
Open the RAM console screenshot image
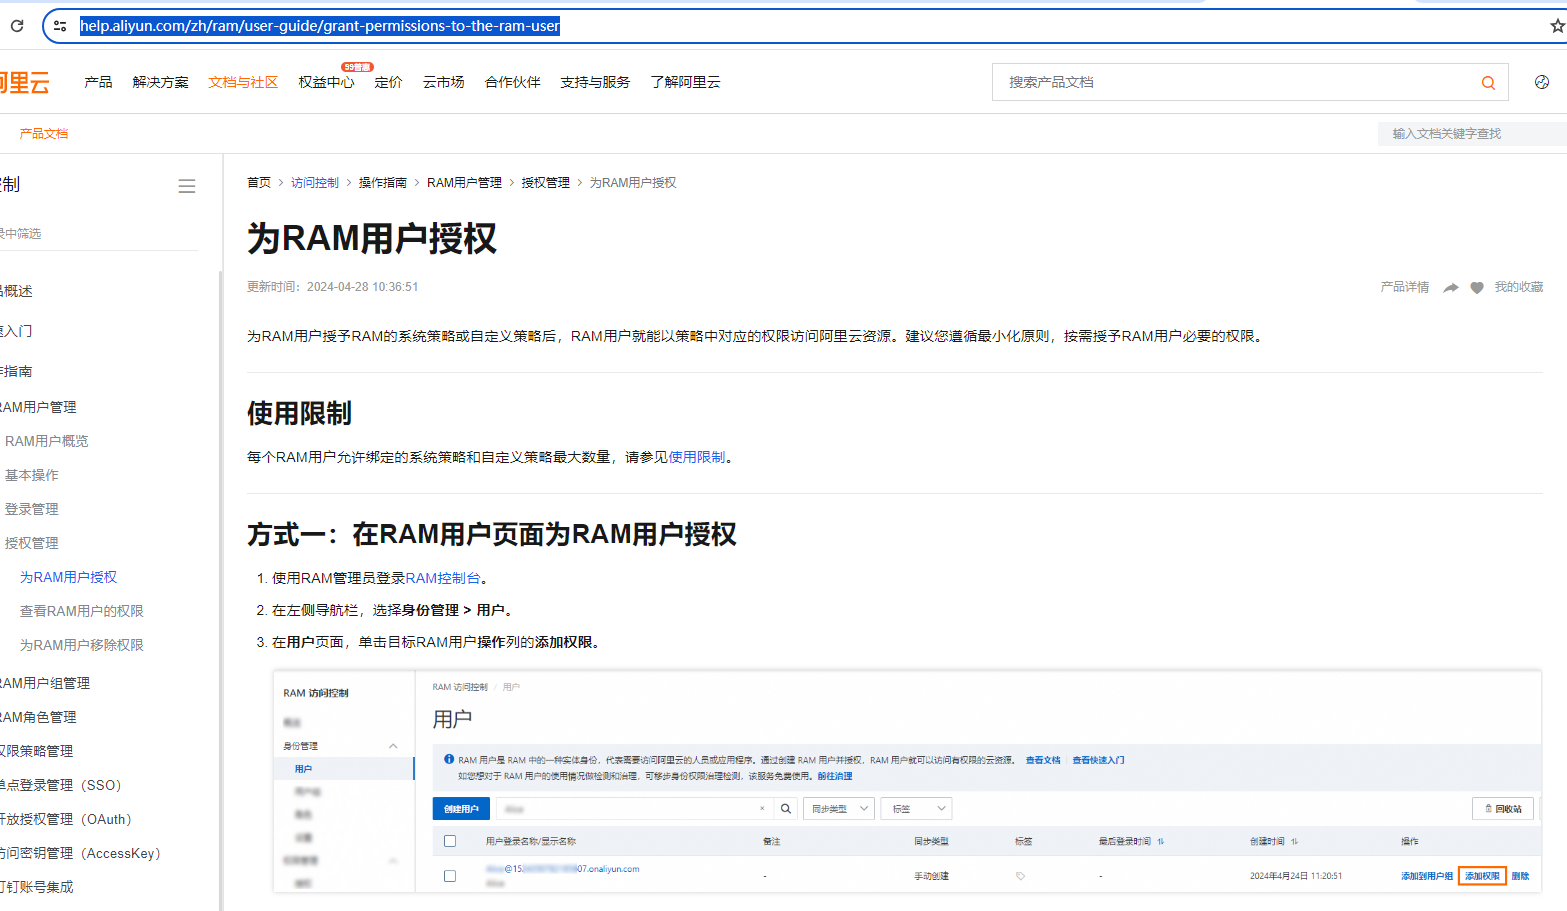907,781
